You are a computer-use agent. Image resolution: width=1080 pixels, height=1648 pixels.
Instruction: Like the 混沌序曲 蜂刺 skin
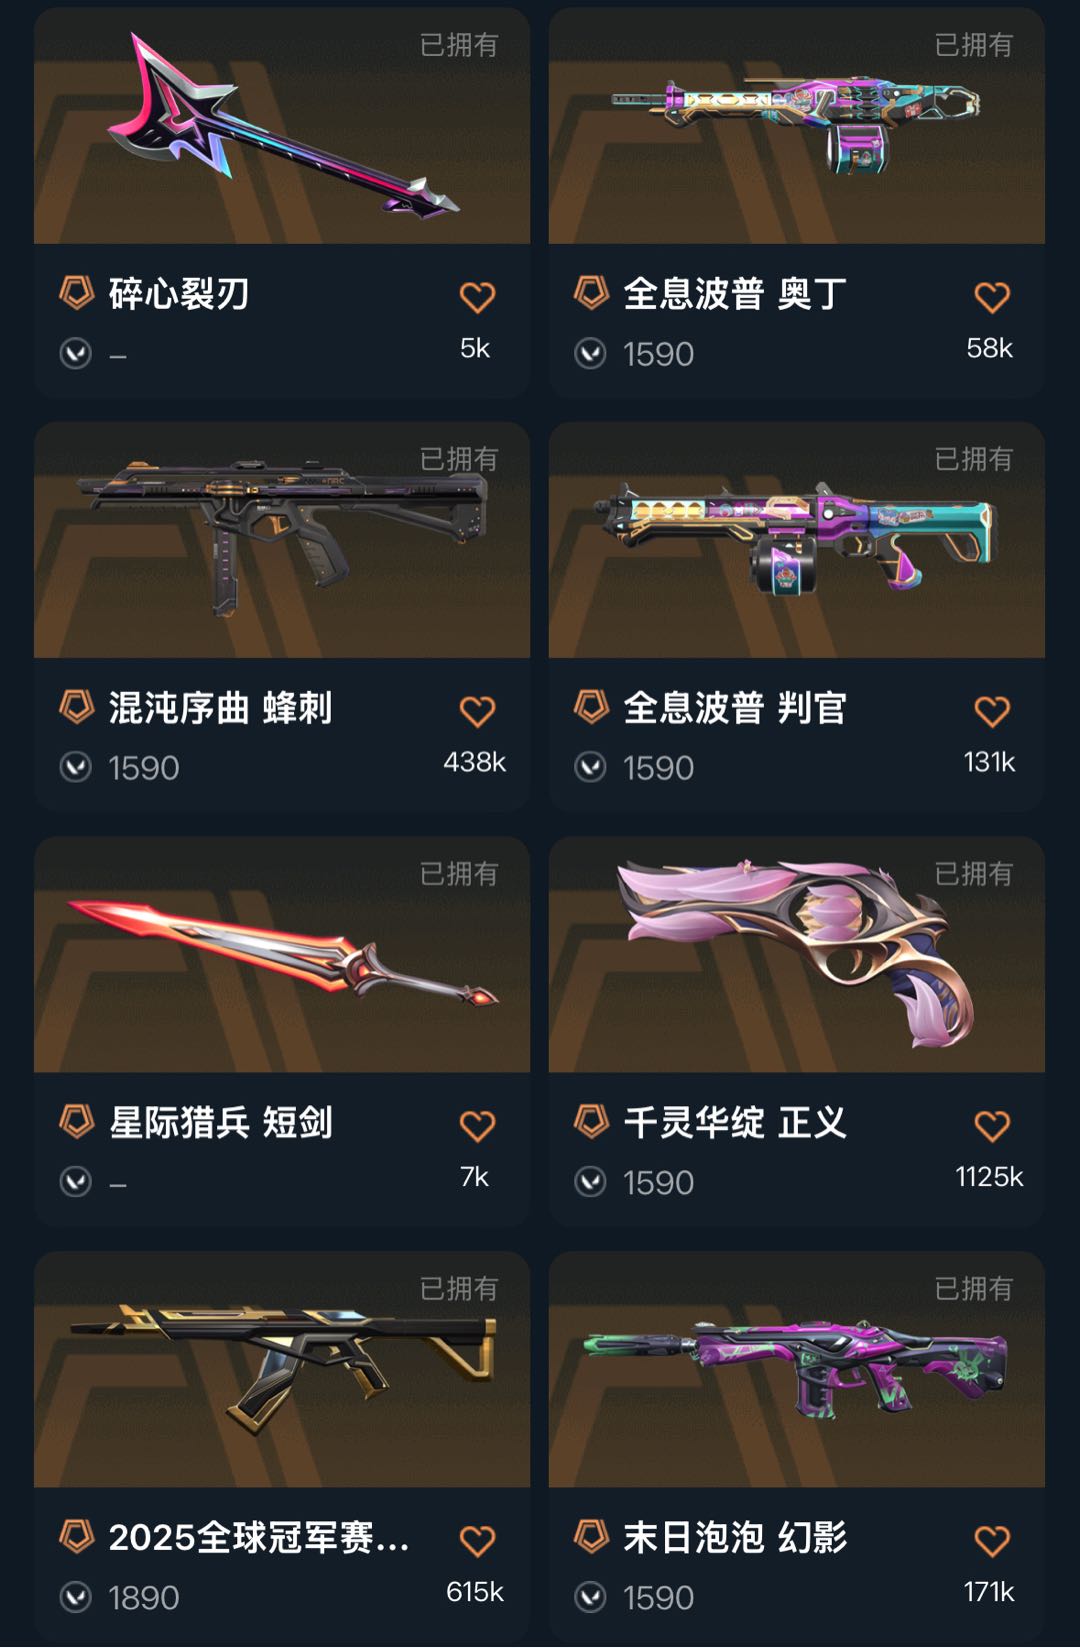pyautogui.click(x=477, y=711)
